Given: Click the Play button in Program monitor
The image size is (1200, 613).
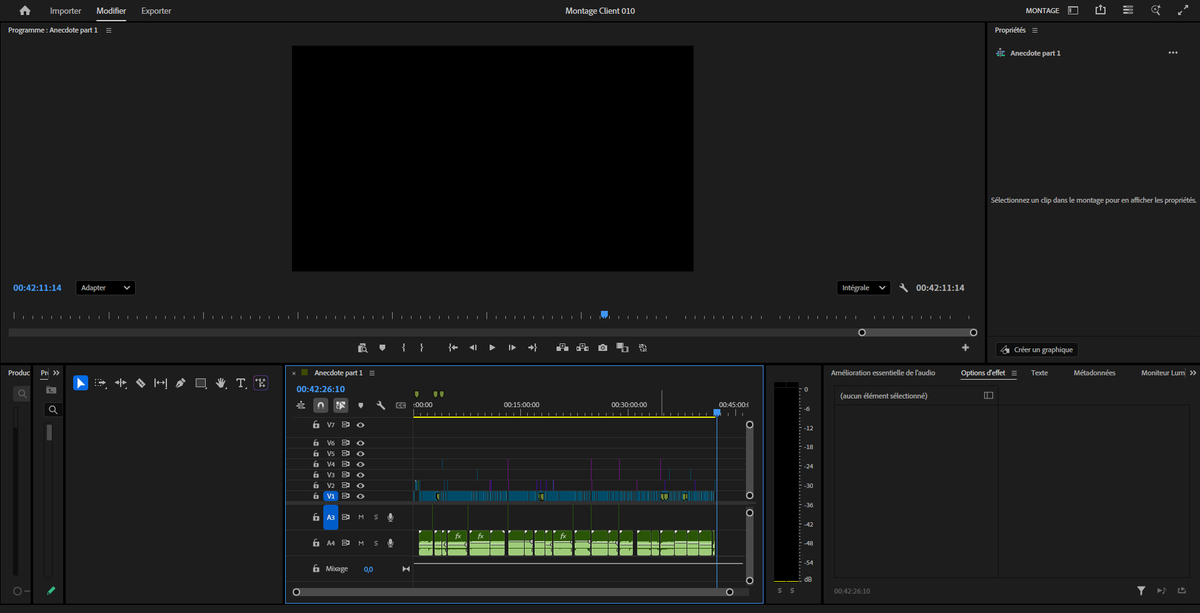Looking at the screenshot, I should click(492, 348).
